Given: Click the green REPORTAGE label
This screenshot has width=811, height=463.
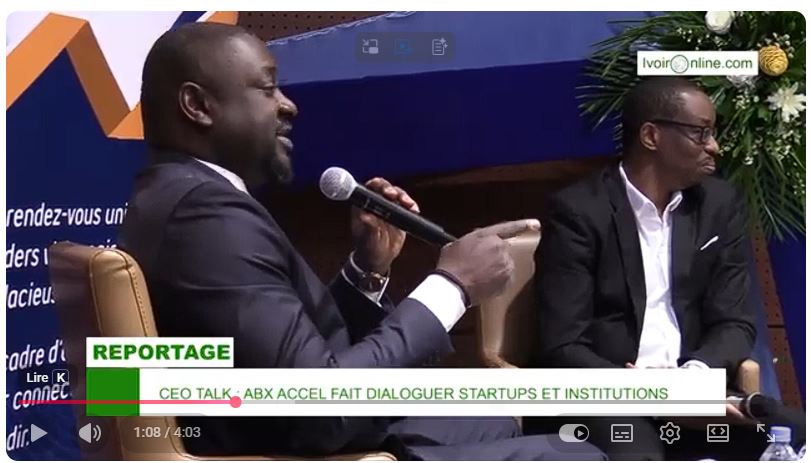Looking at the screenshot, I should pos(160,352).
